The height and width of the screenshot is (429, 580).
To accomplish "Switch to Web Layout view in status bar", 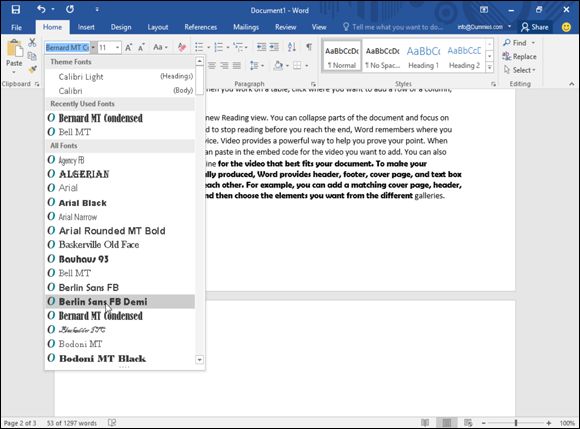I will [468, 423].
